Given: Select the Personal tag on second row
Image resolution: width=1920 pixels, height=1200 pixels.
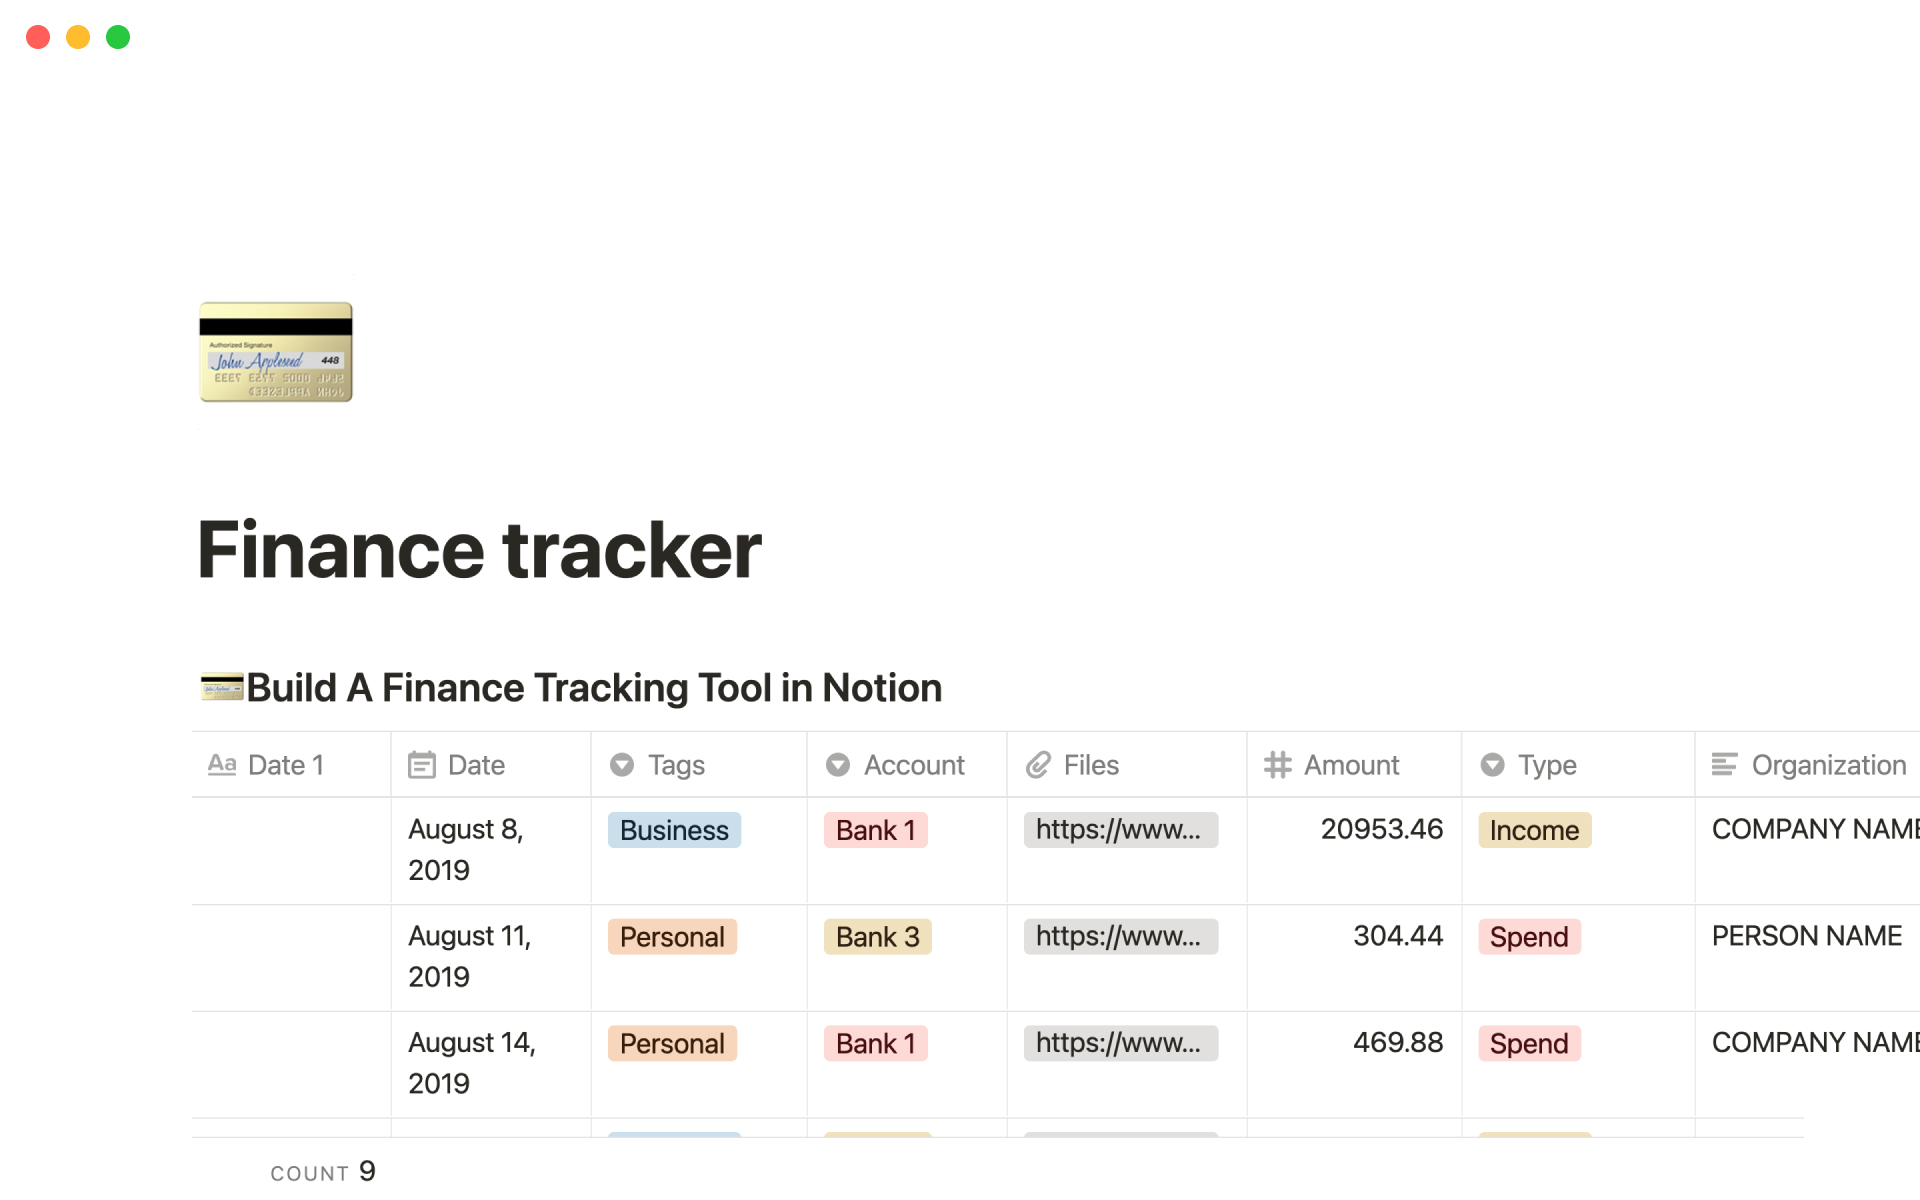Looking at the screenshot, I should [x=669, y=936].
